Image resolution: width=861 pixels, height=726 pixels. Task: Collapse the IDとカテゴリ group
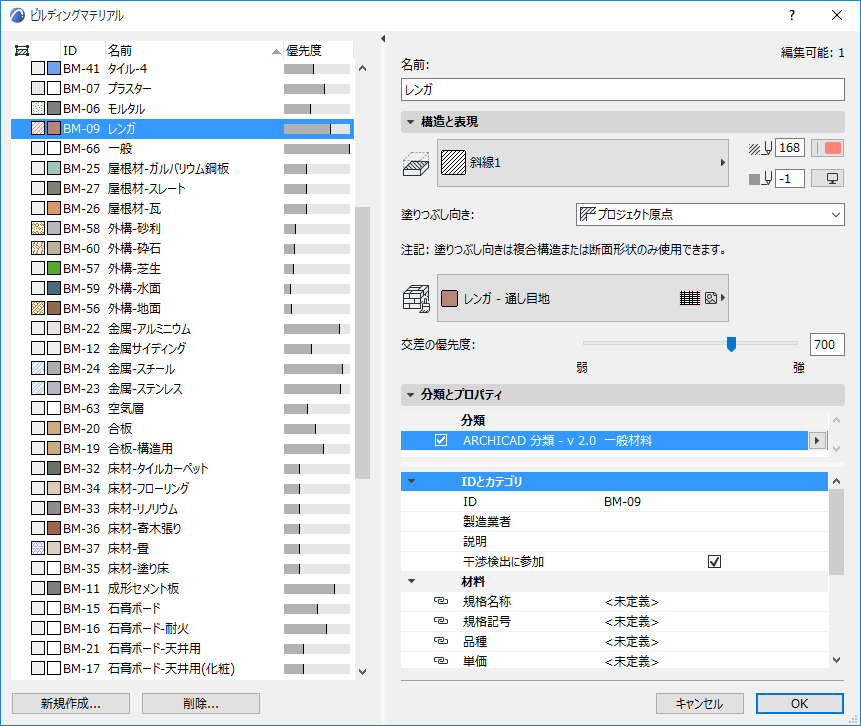(411, 482)
